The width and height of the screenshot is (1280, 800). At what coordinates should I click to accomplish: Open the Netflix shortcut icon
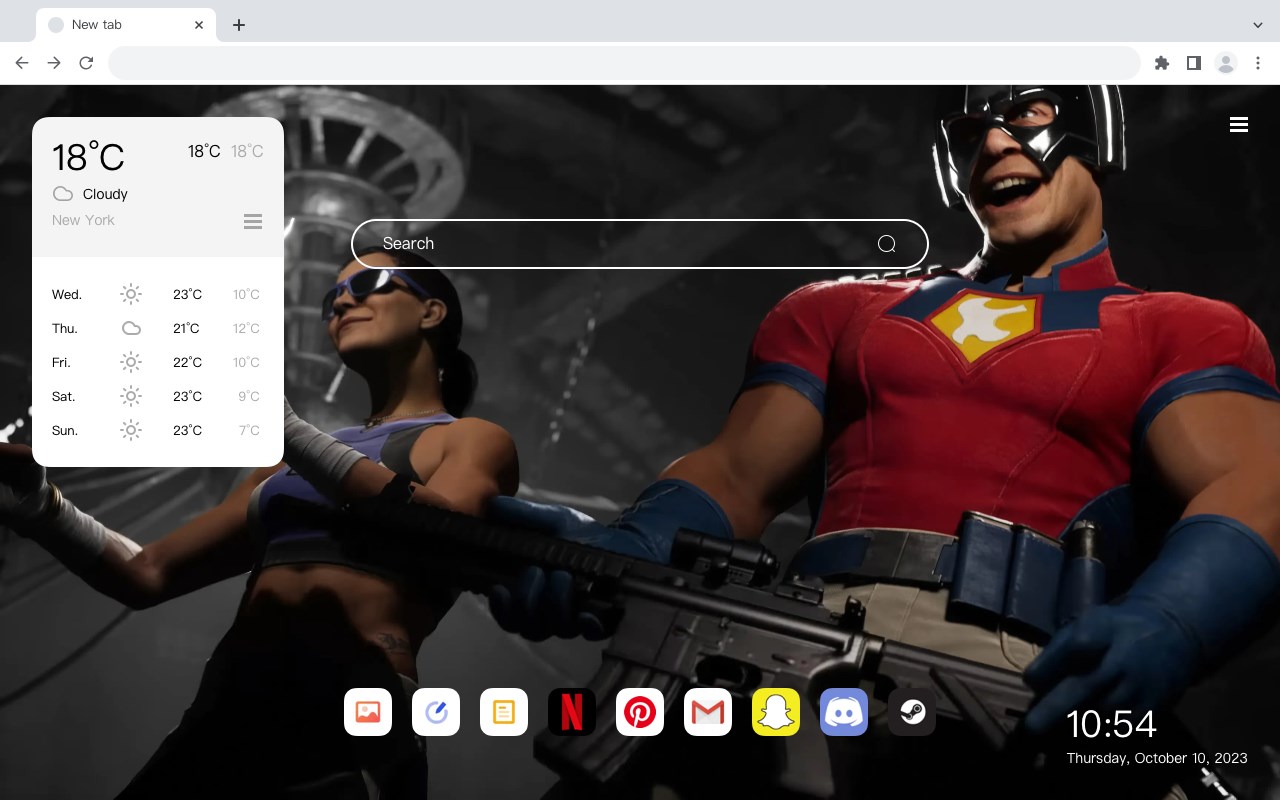click(x=572, y=712)
